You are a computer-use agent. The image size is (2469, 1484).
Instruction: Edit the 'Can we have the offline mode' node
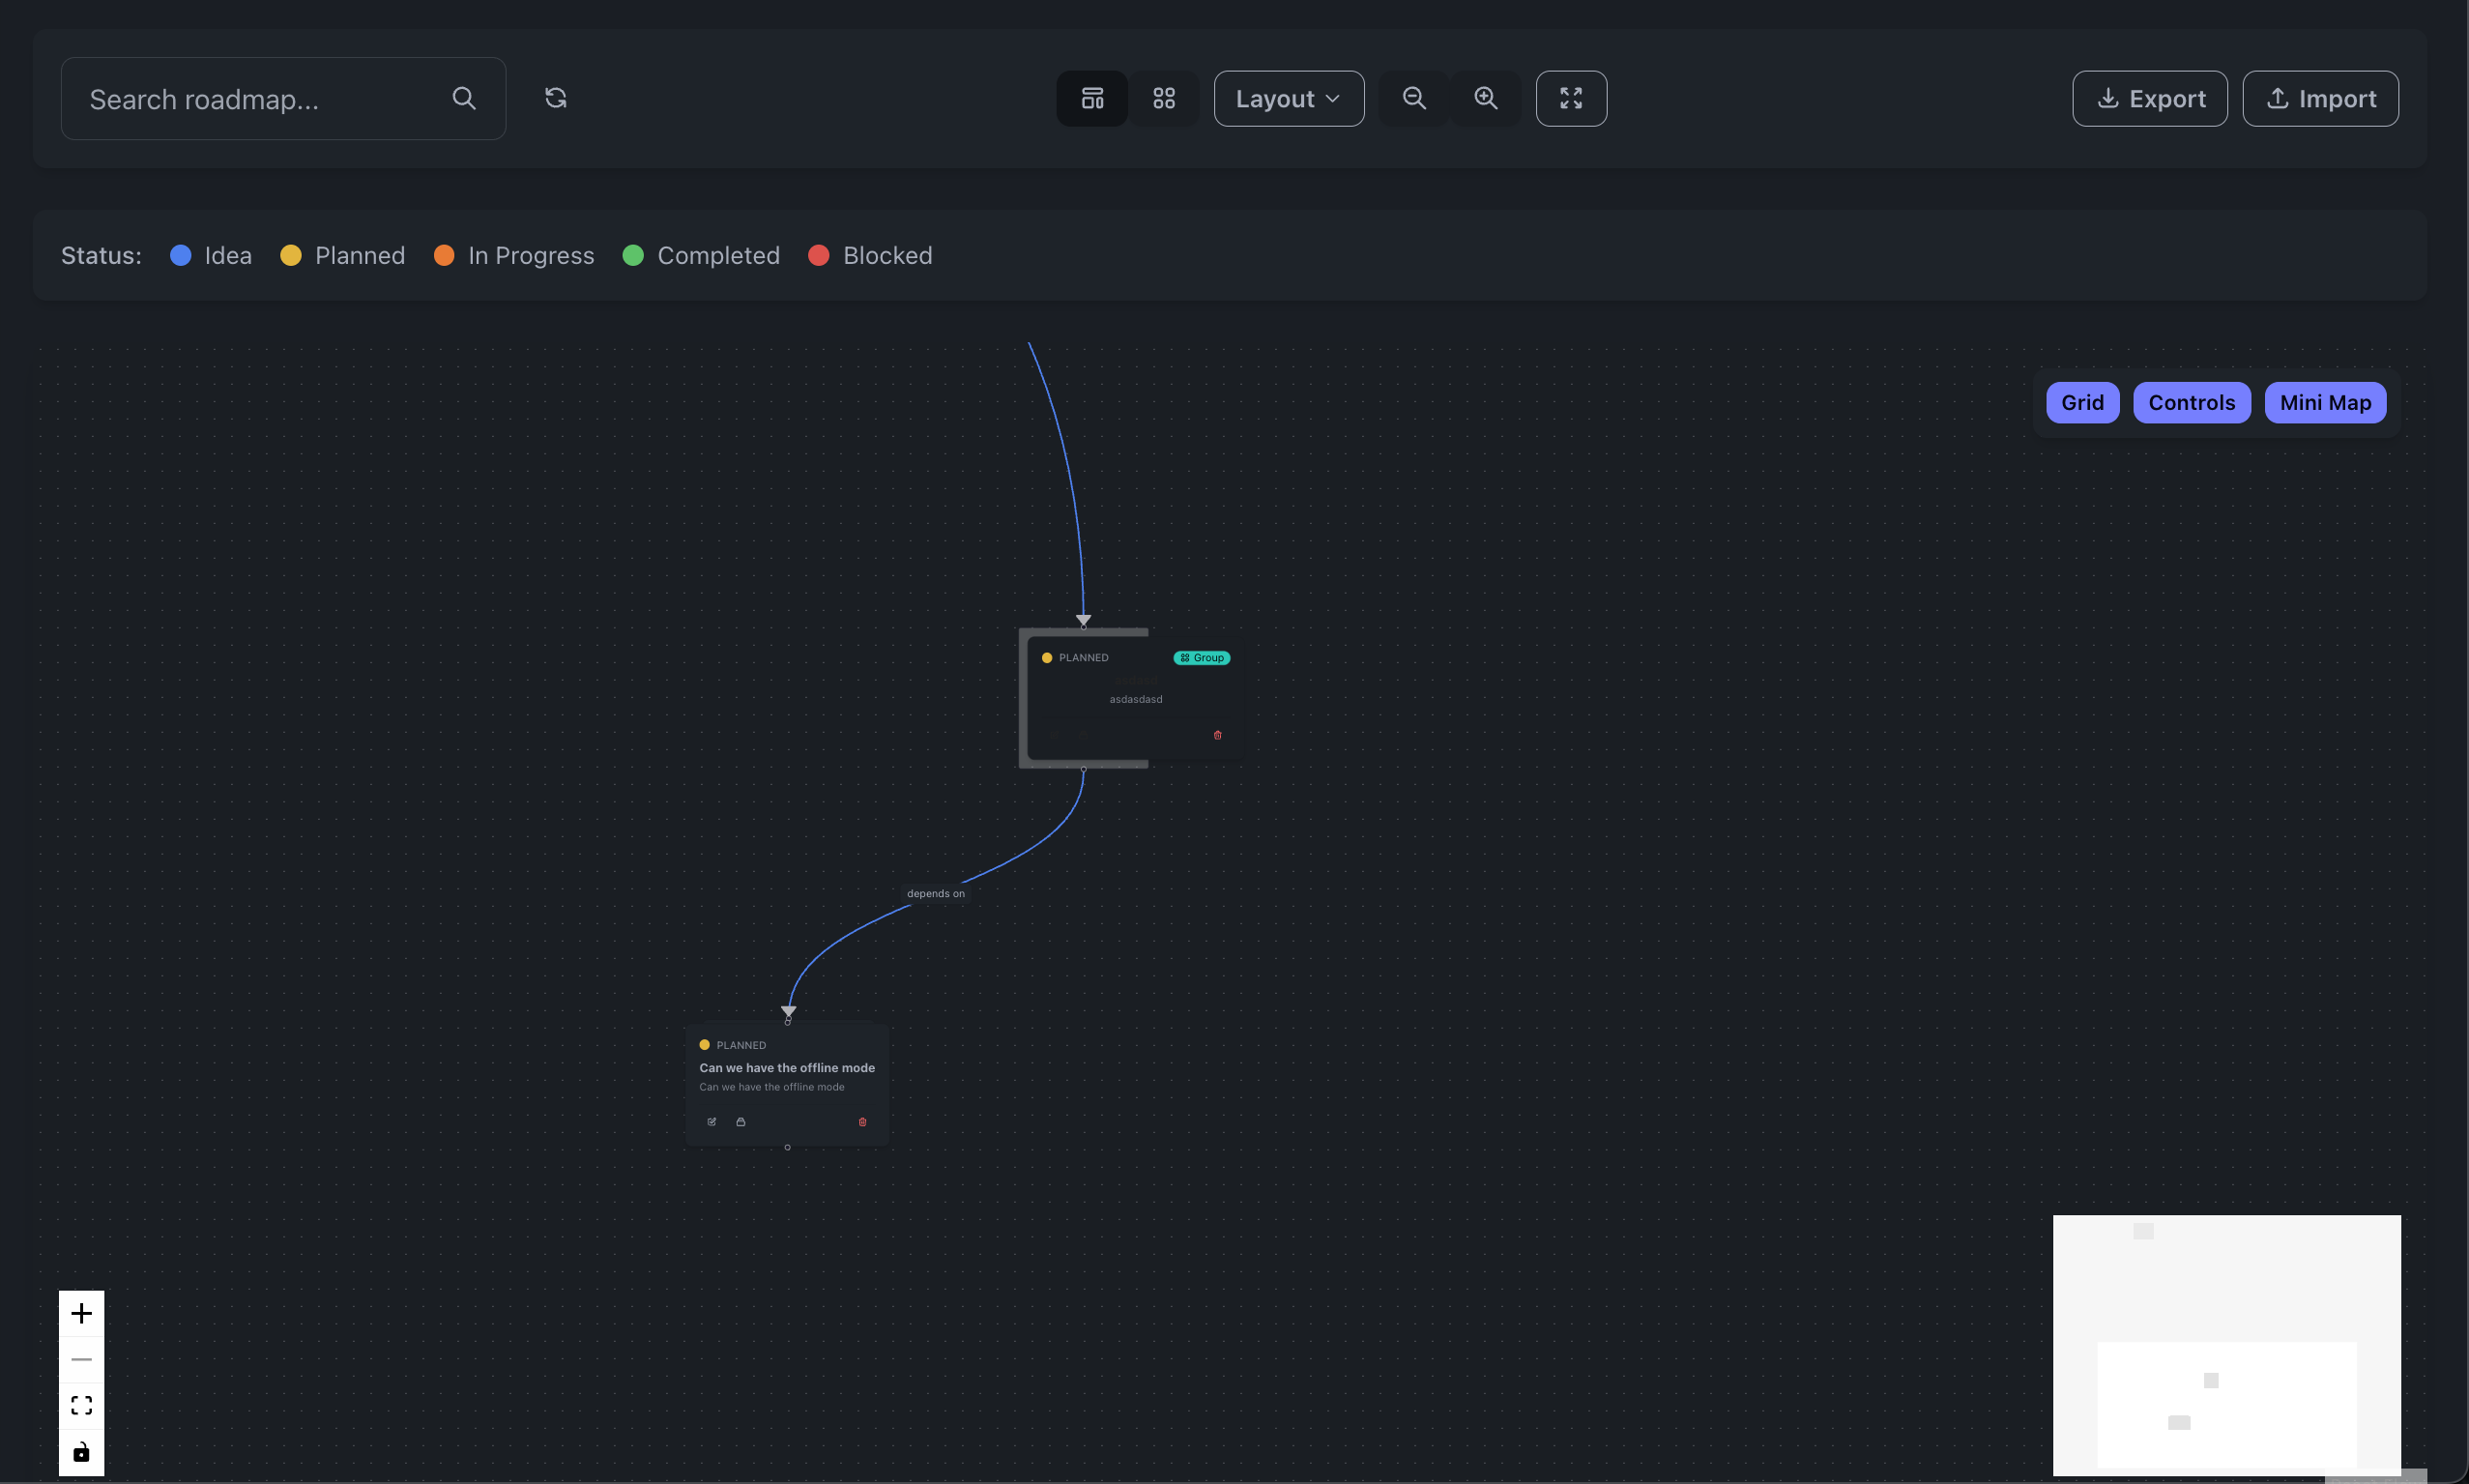[x=712, y=1121]
